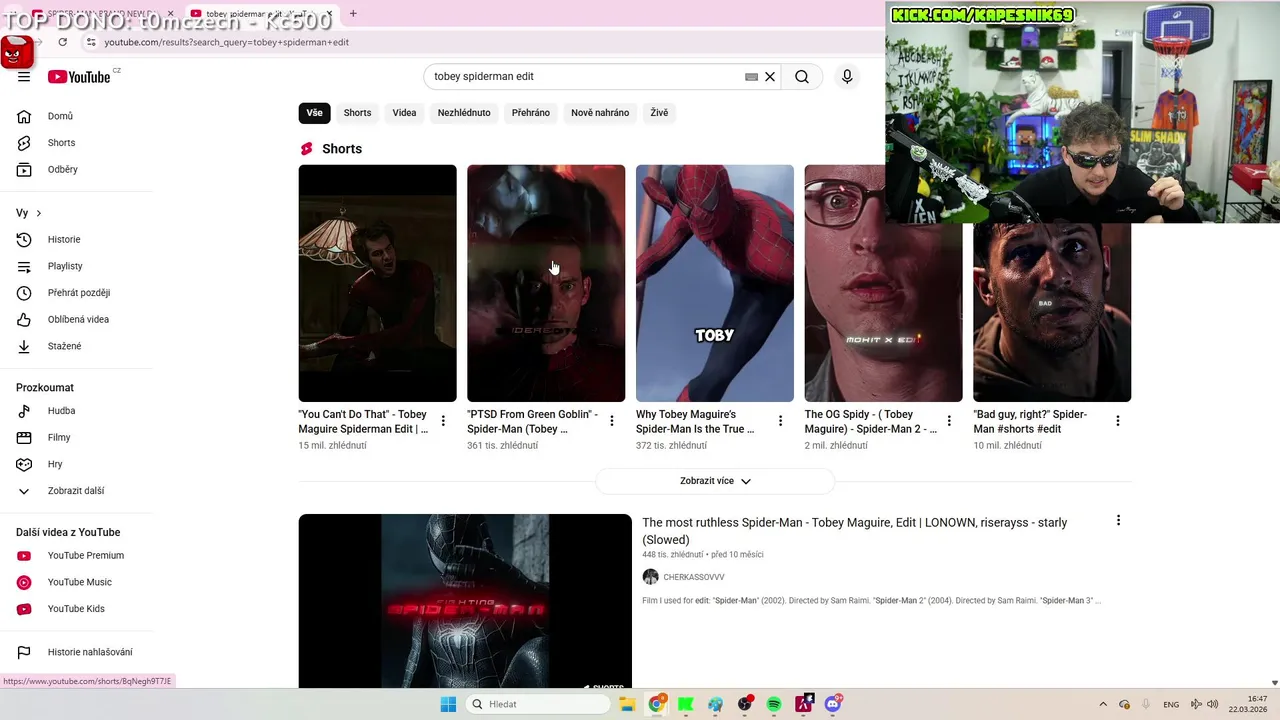Open the Windows Start menu
This screenshot has height=720, width=1280.
coord(448,704)
